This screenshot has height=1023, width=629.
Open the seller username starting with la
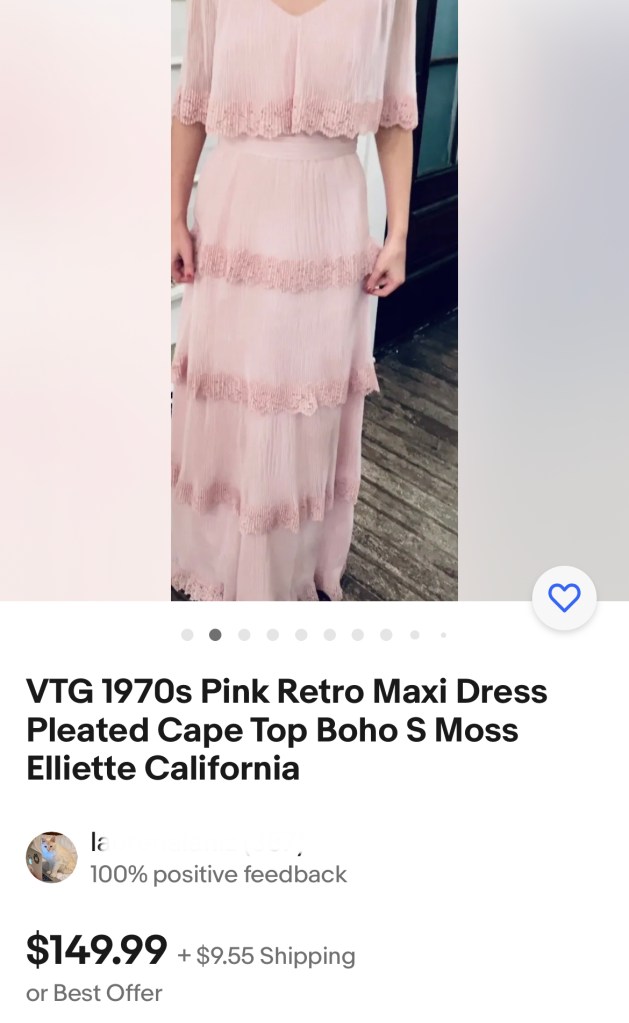pos(196,843)
